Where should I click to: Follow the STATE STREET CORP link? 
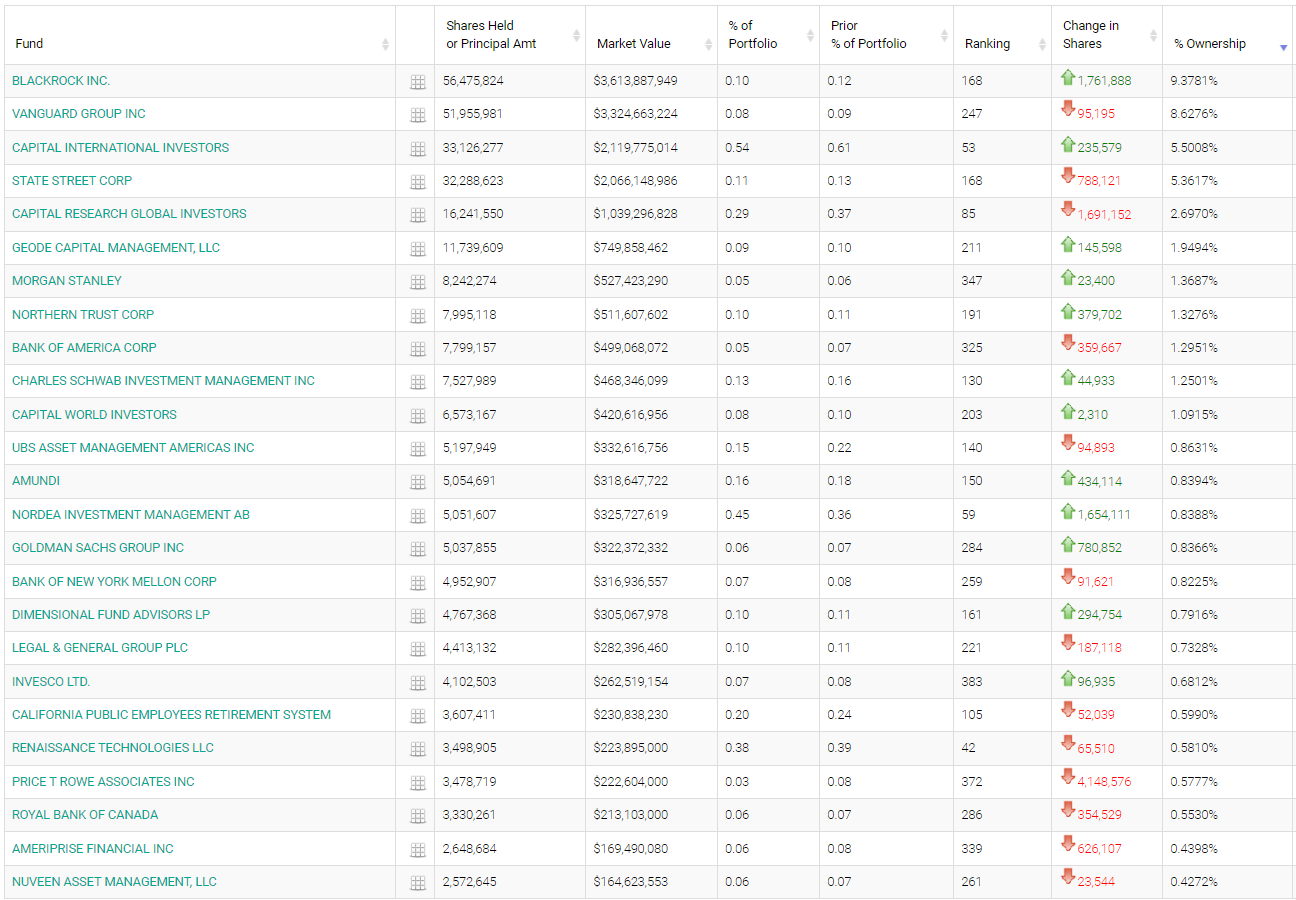coord(72,180)
